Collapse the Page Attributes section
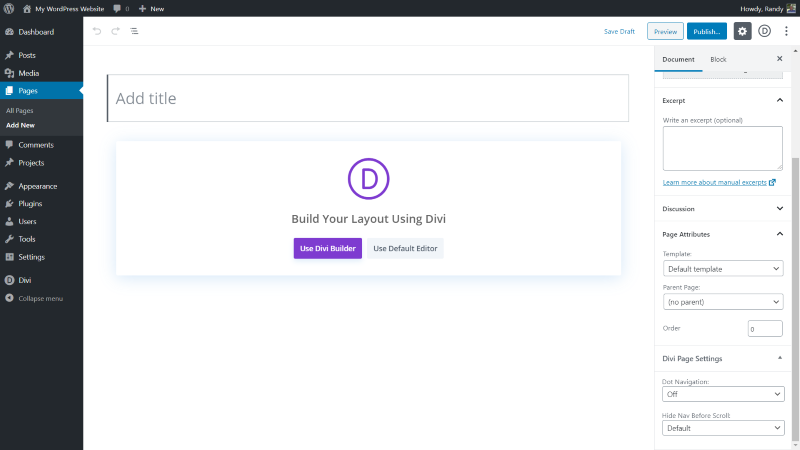 point(722,234)
